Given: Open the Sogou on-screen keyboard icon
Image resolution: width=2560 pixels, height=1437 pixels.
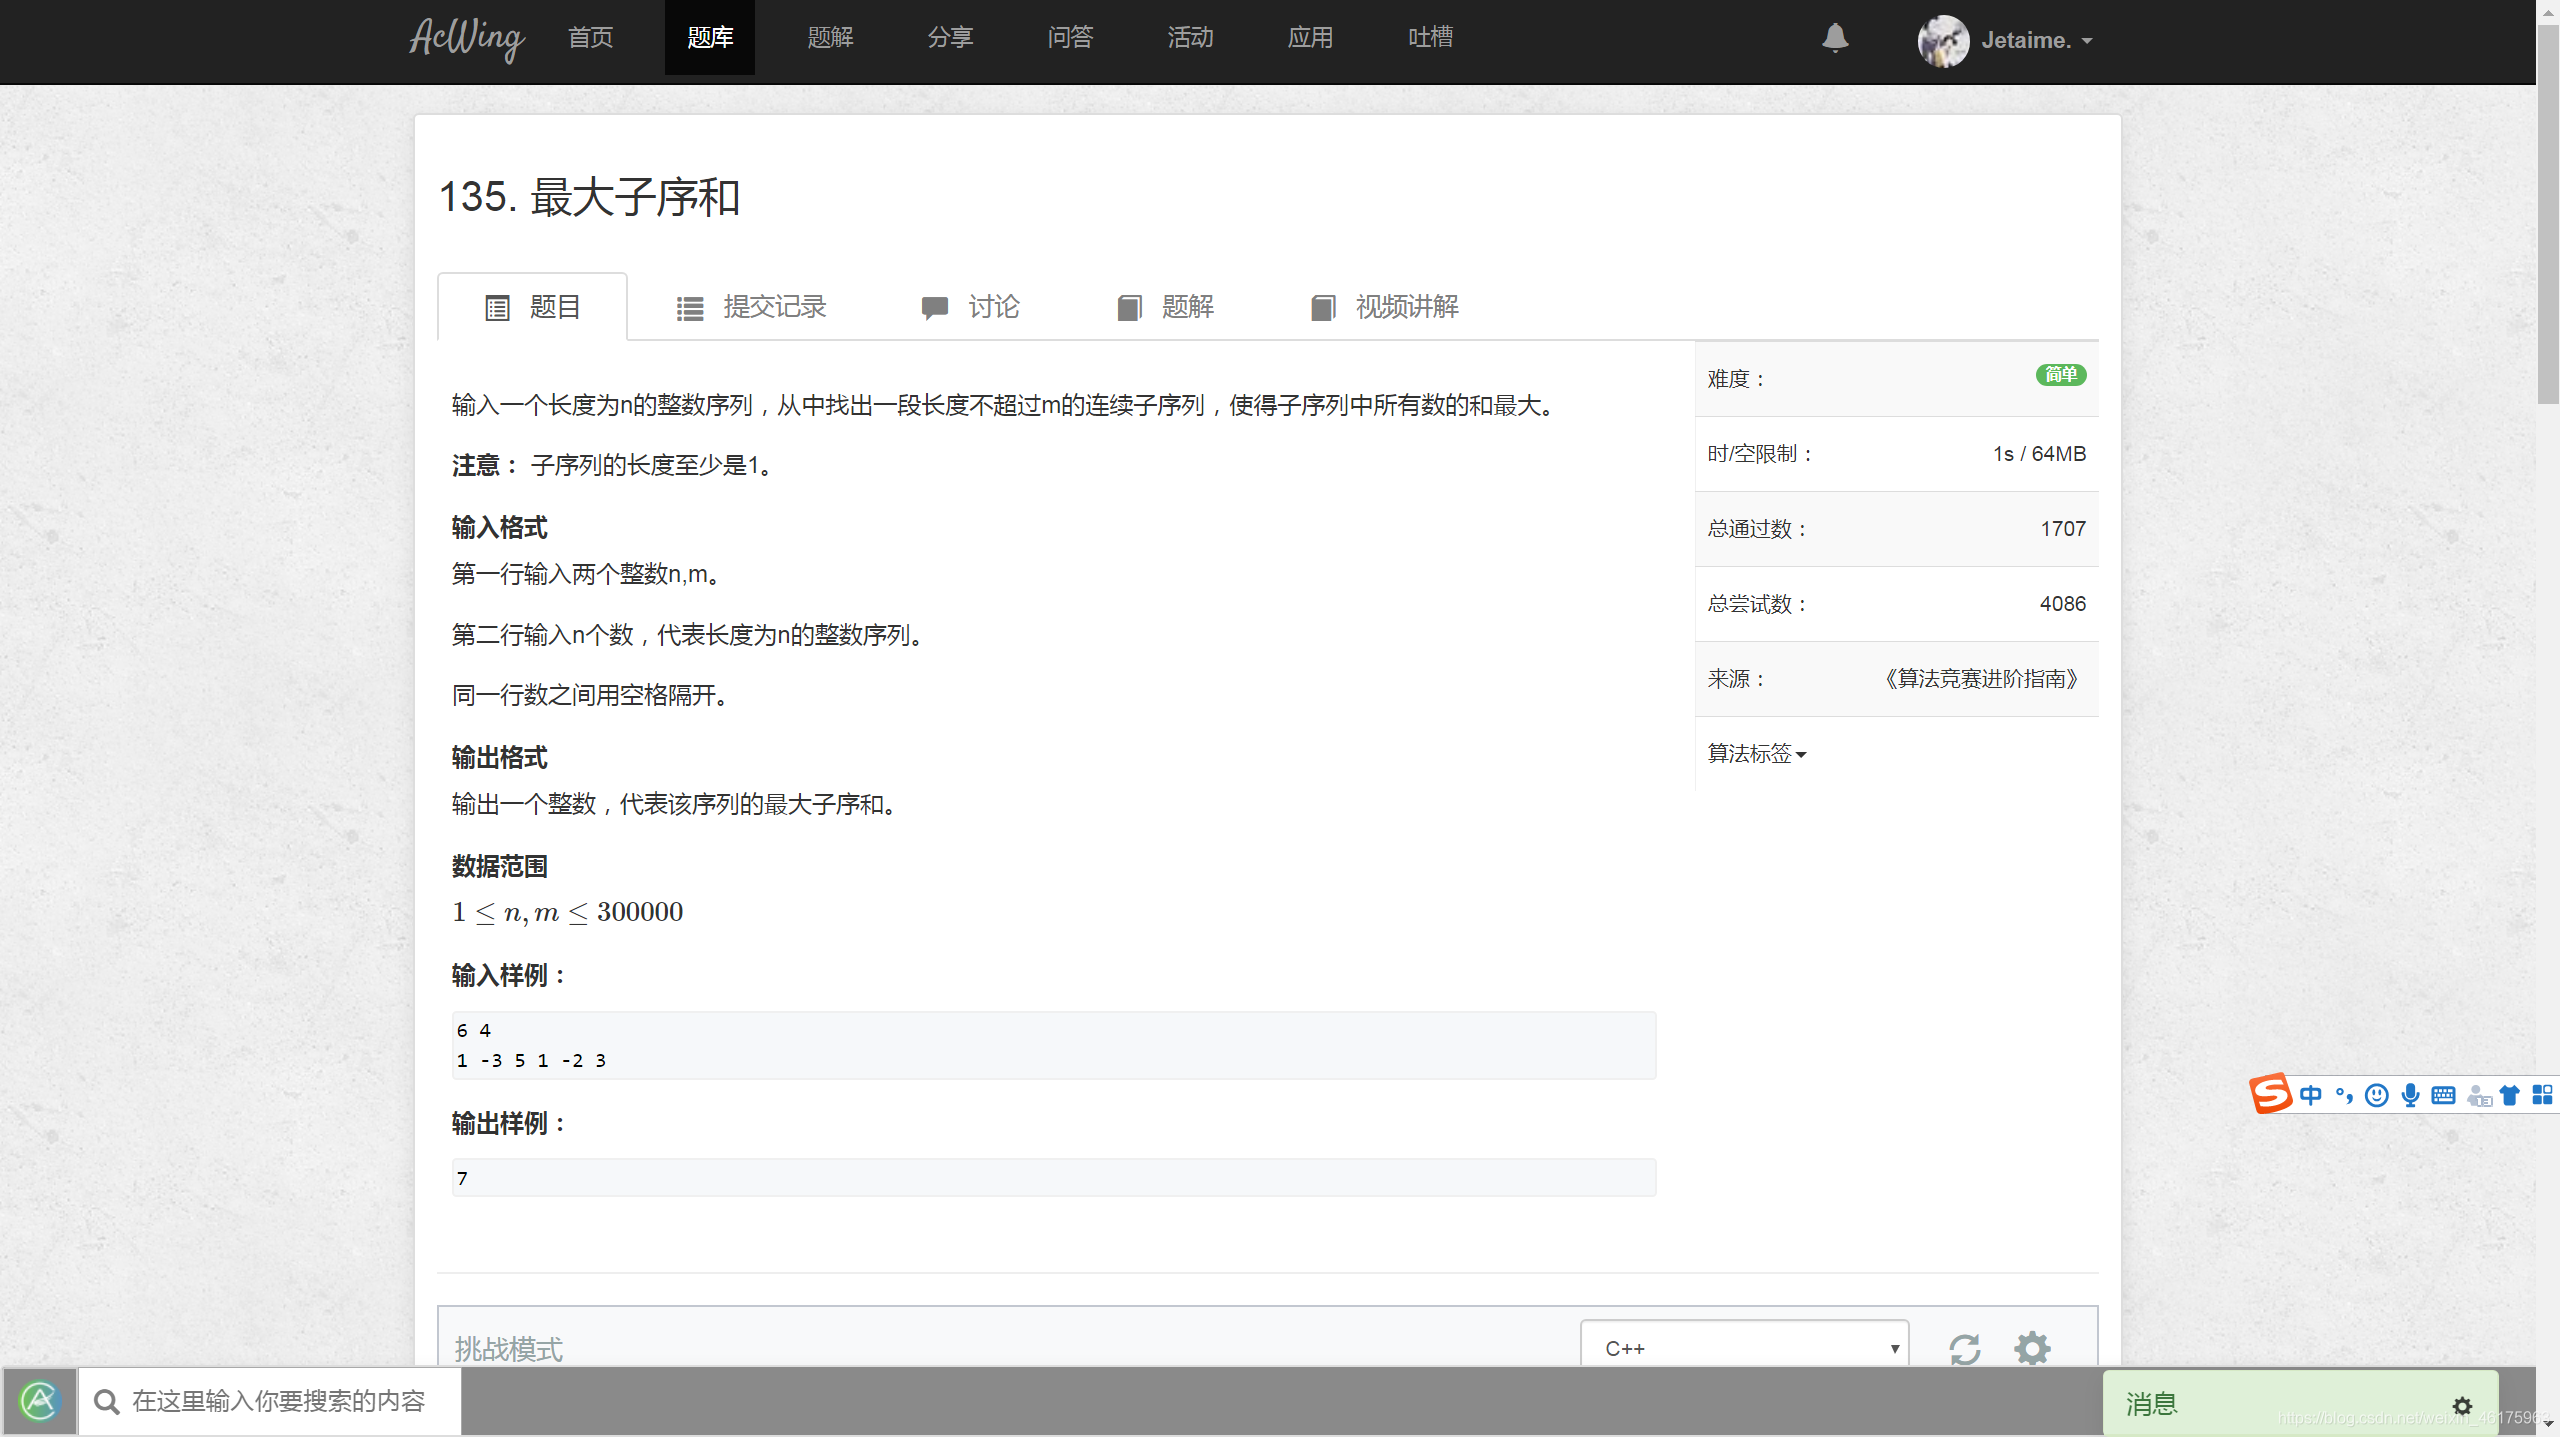Looking at the screenshot, I should pos(2443,1095).
